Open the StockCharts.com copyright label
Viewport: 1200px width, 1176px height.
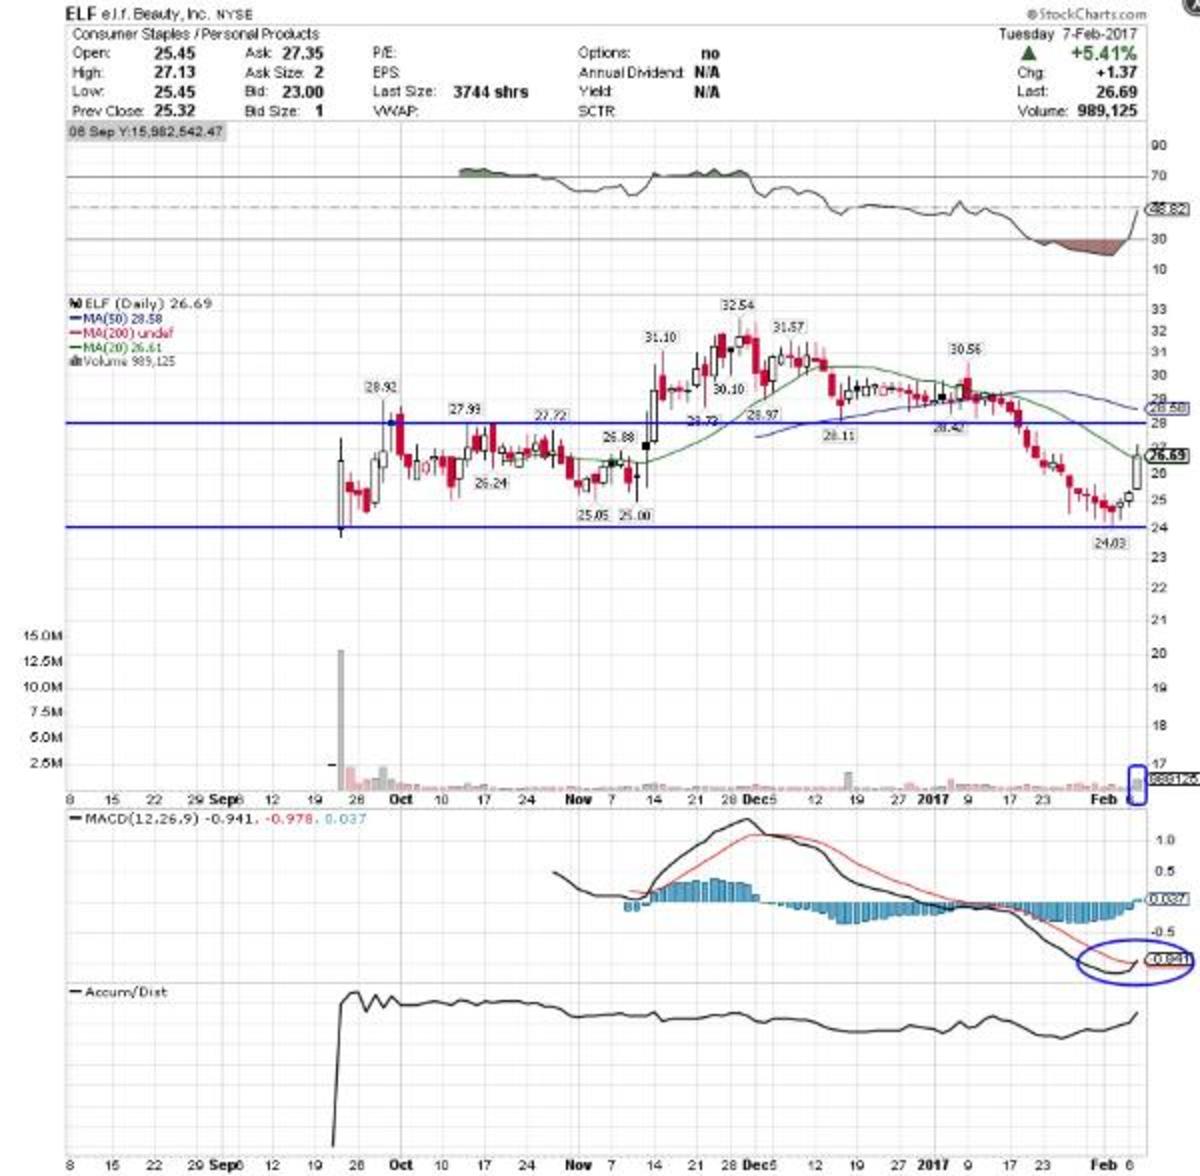point(1086,14)
